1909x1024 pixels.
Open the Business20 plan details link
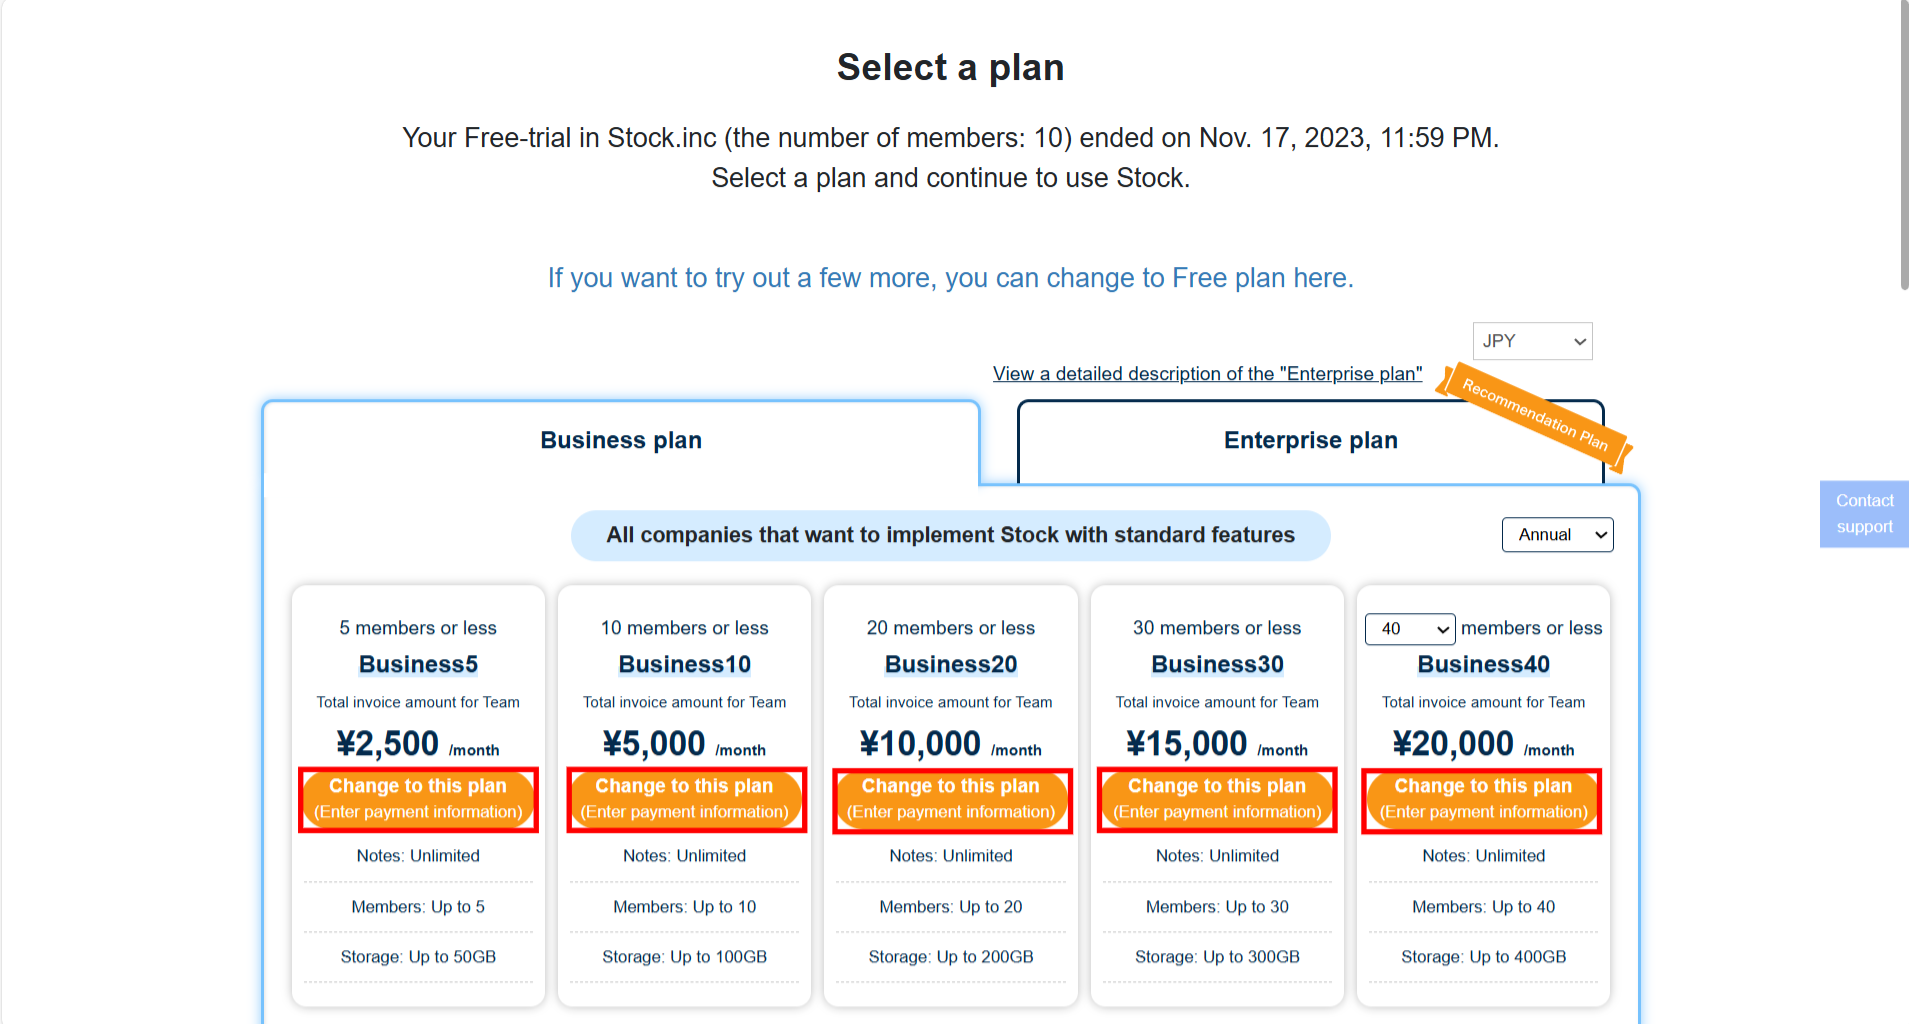[951, 664]
